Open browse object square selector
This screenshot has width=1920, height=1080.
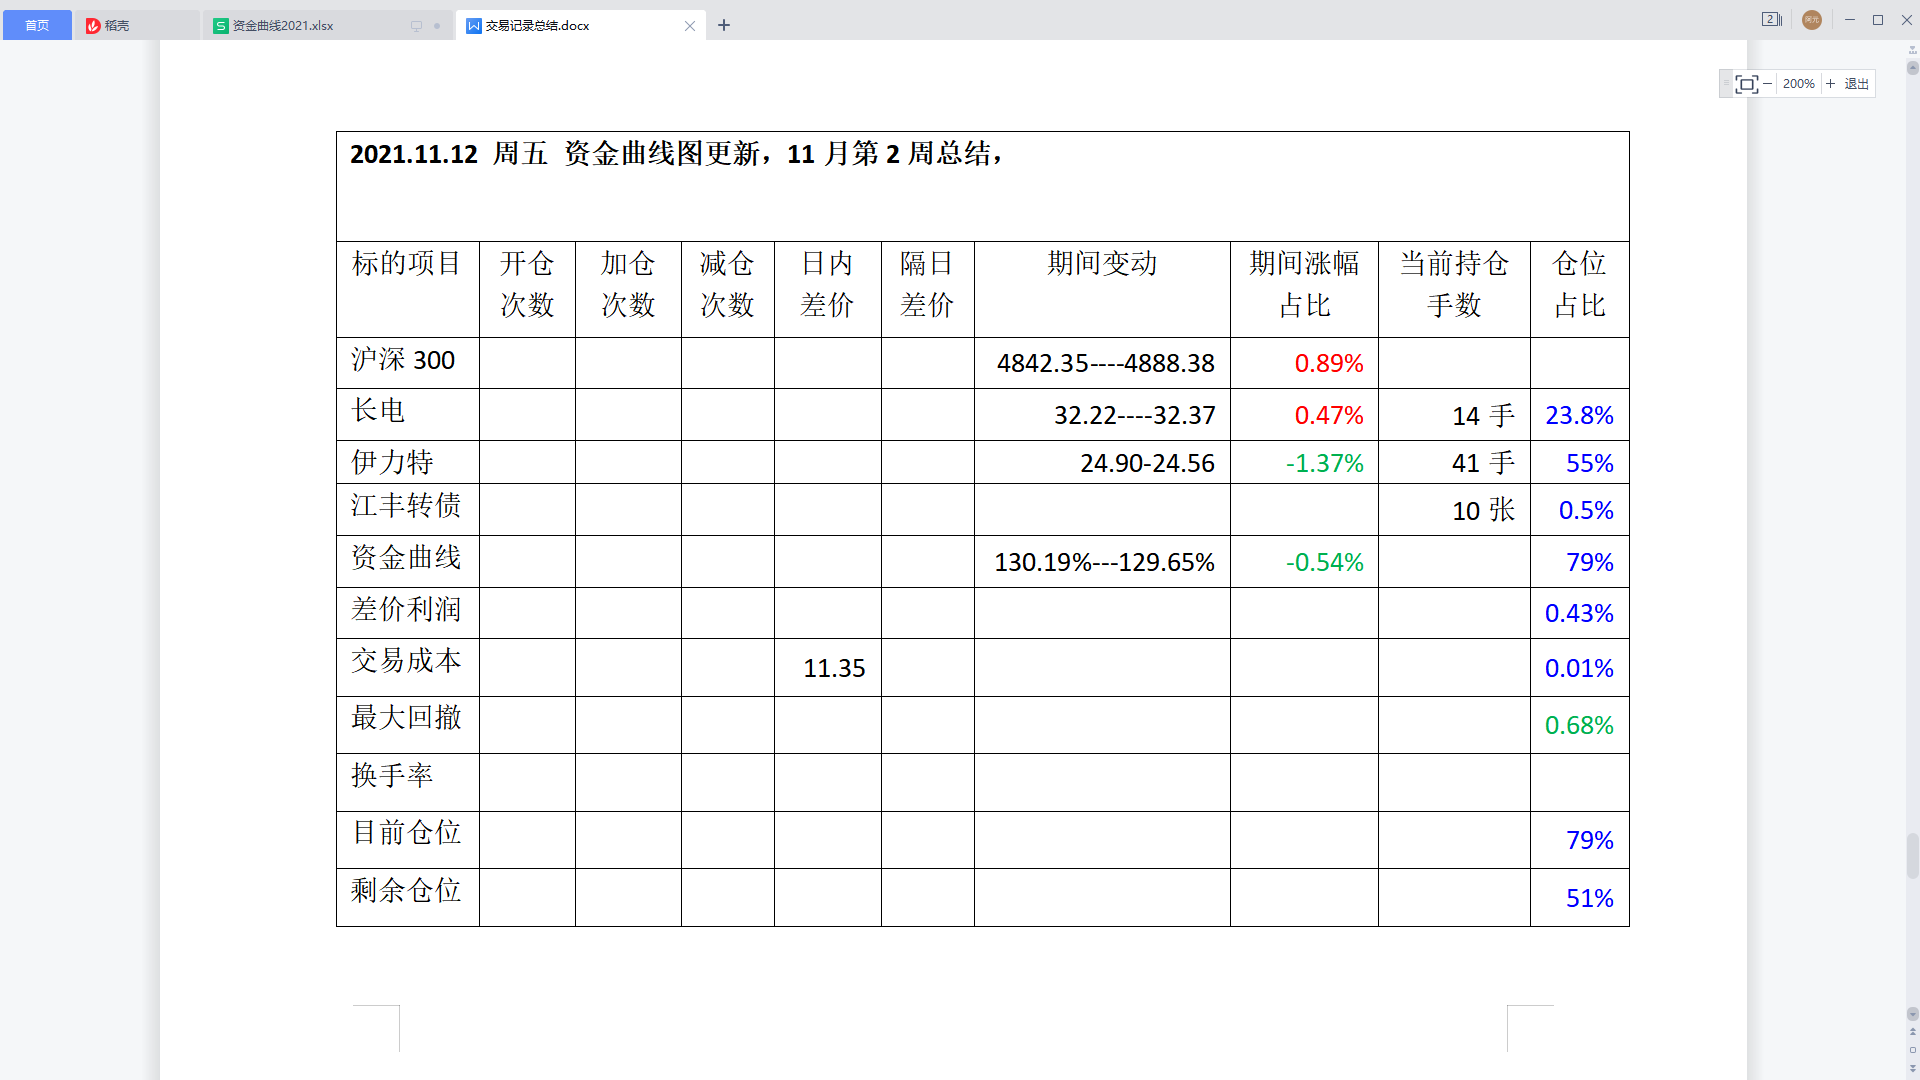pos(1912,1050)
